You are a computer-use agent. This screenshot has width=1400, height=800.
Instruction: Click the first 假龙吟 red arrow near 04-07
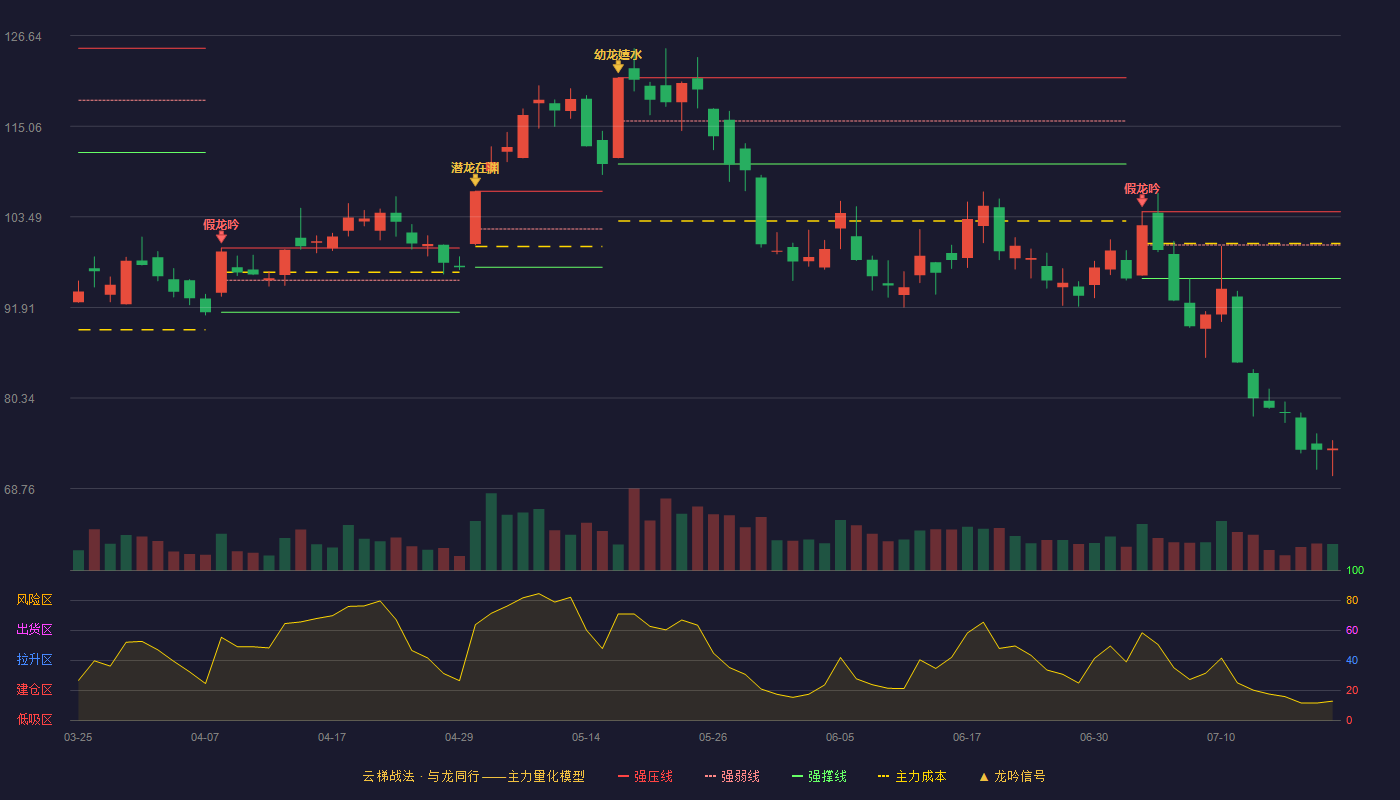tap(221, 237)
